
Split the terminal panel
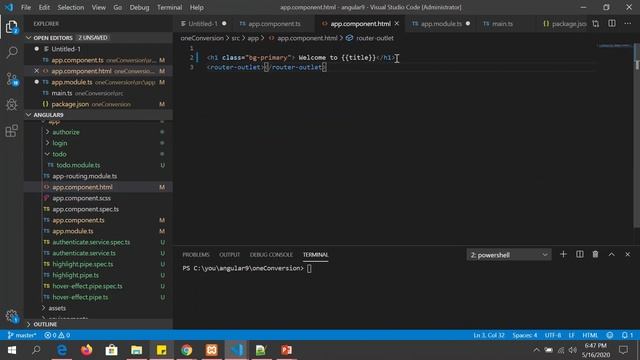pos(580,254)
